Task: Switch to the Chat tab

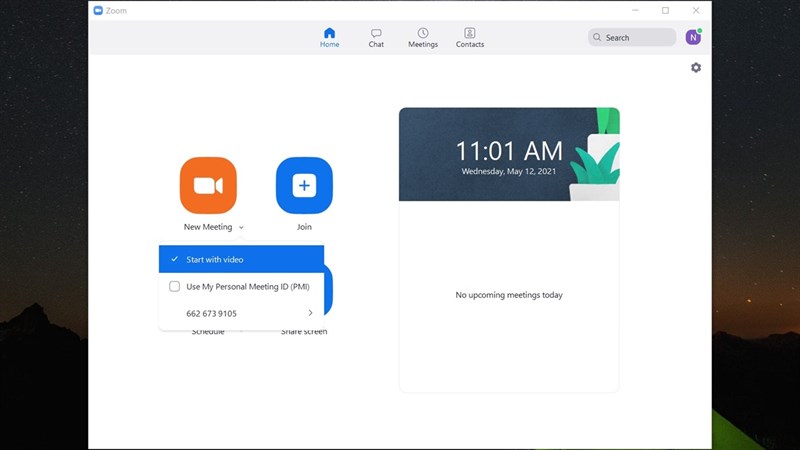Action: 376,38
